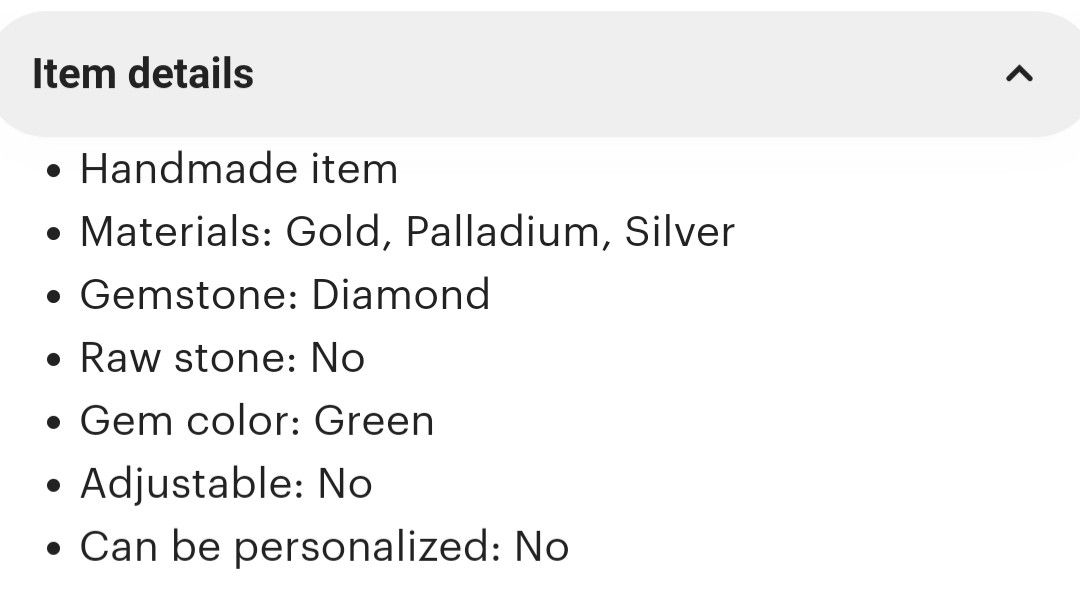
Task: Click the Diamond gemstone value
Action: click(x=401, y=295)
